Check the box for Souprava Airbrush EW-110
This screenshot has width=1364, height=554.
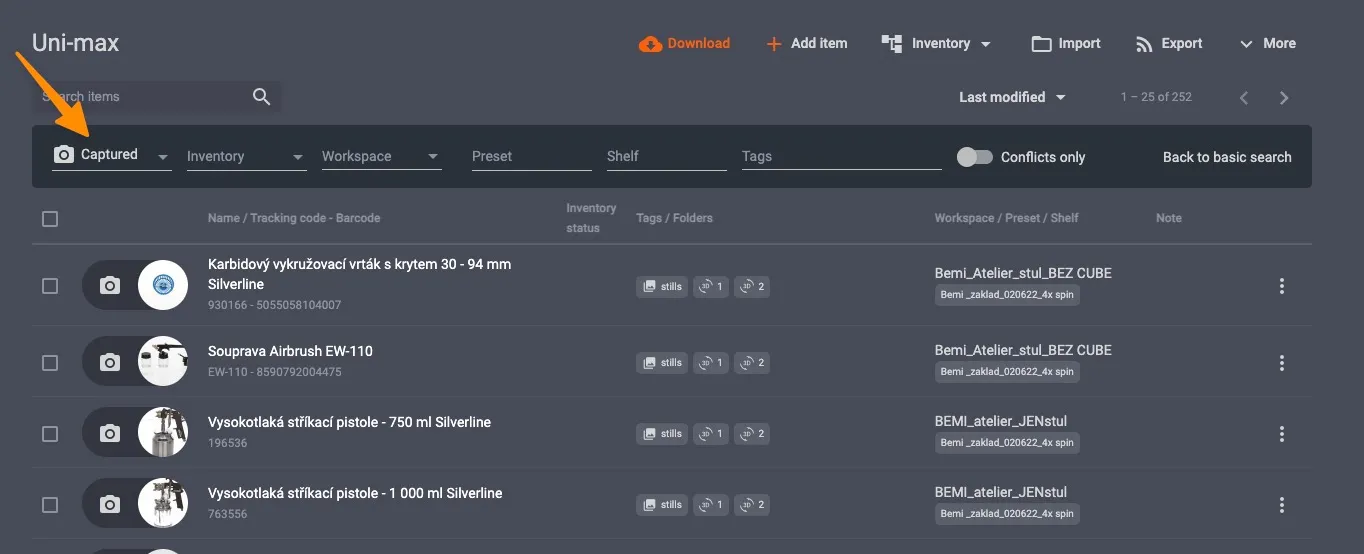click(50, 363)
